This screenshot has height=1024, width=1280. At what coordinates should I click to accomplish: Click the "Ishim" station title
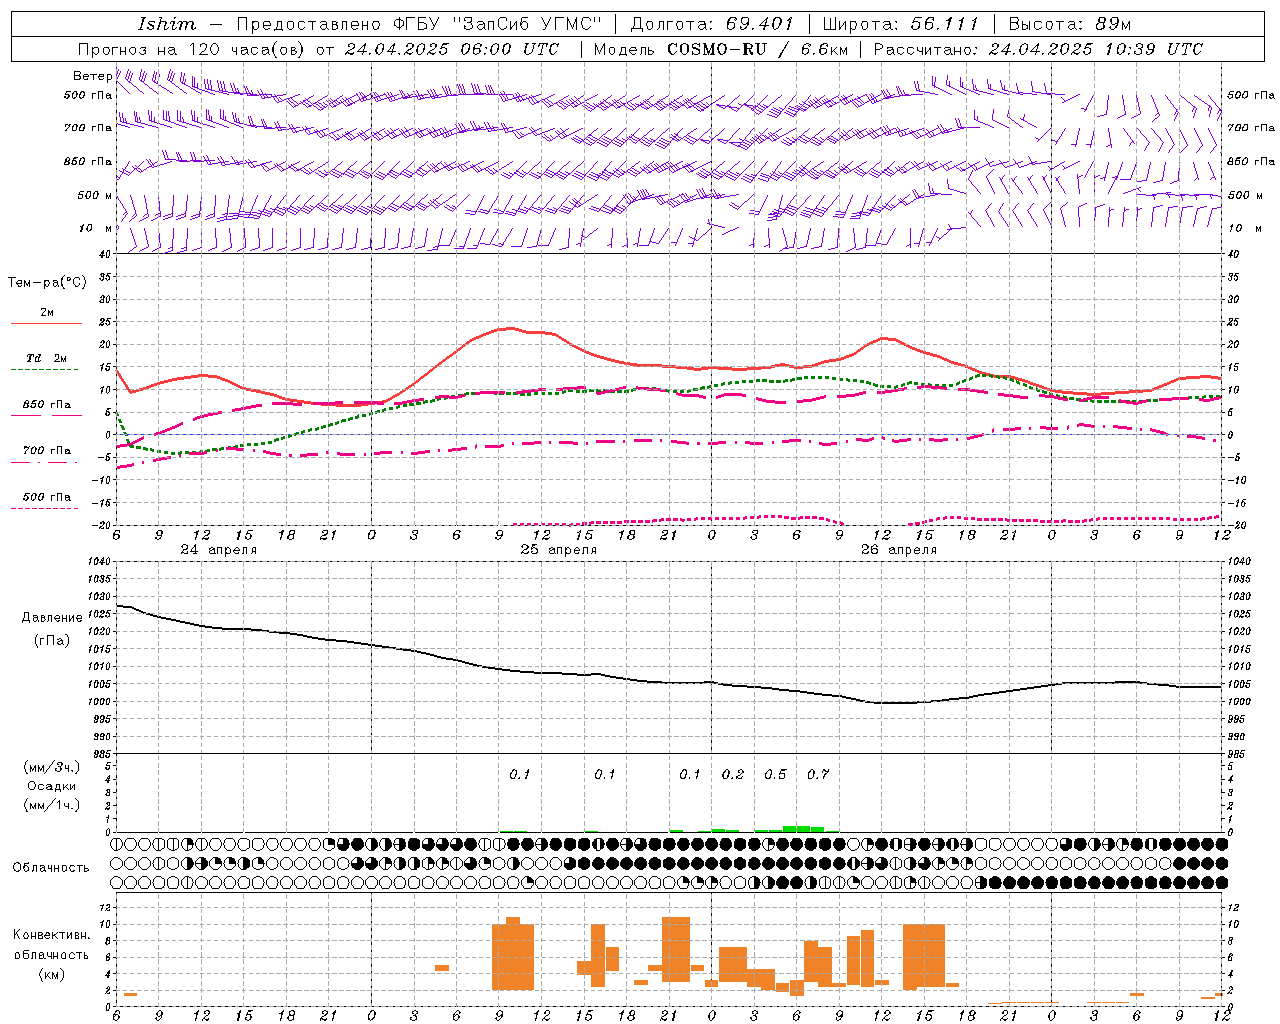click(x=166, y=24)
